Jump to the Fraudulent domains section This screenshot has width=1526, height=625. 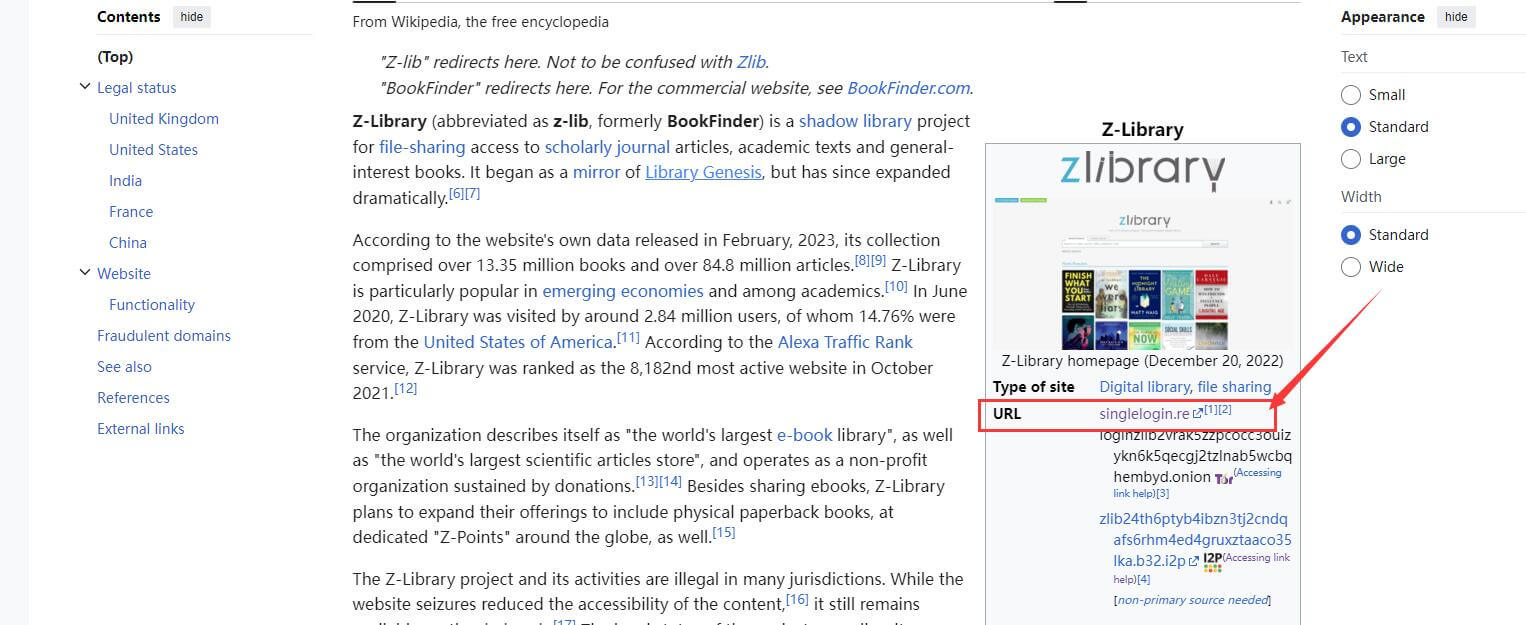(164, 336)
